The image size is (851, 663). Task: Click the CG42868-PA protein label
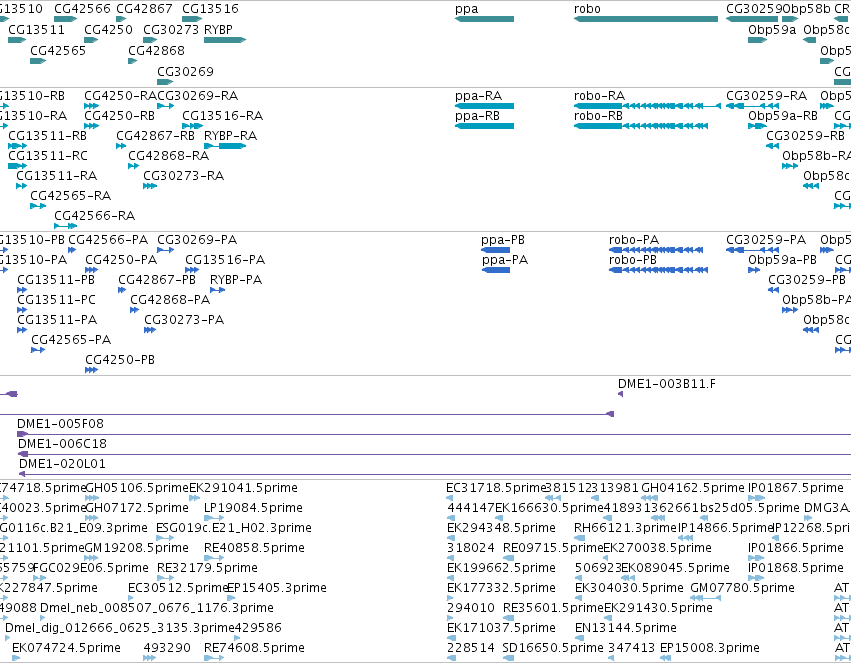coord(170,300)
